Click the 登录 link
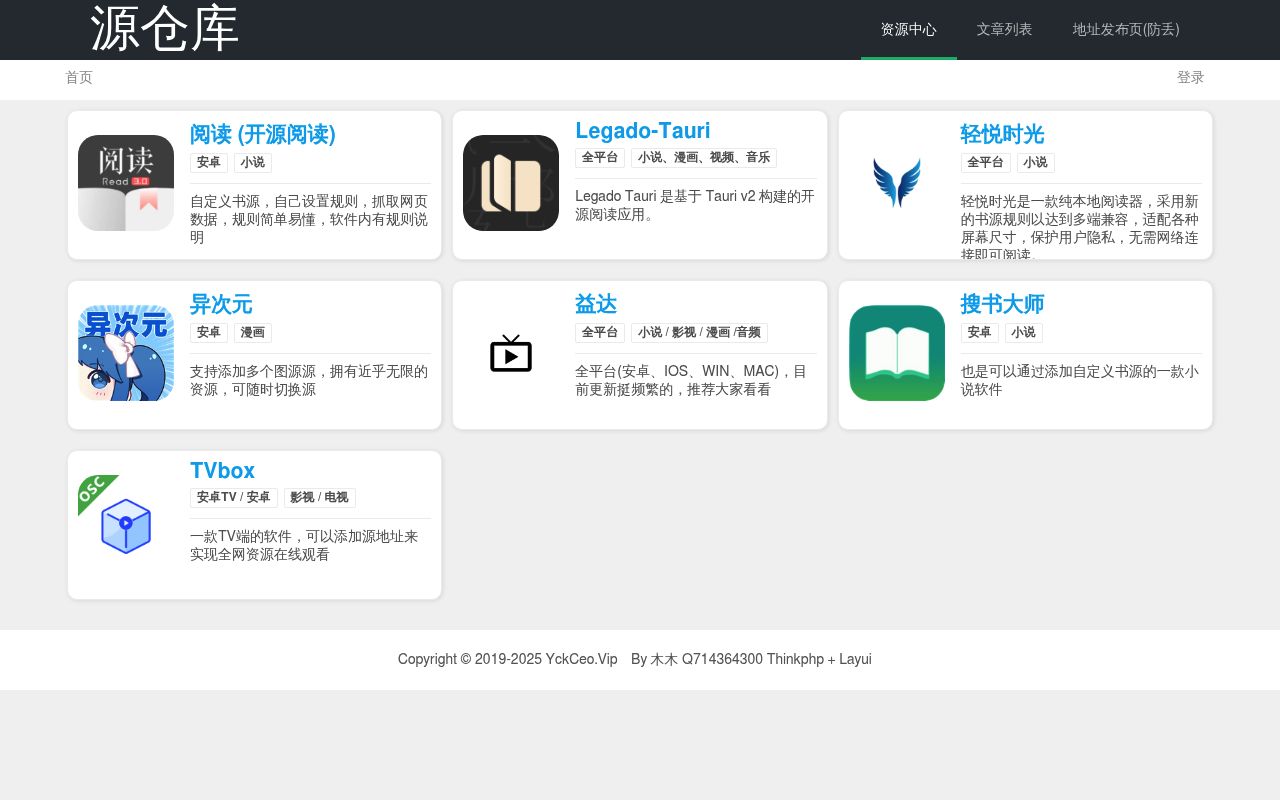 1191,78
